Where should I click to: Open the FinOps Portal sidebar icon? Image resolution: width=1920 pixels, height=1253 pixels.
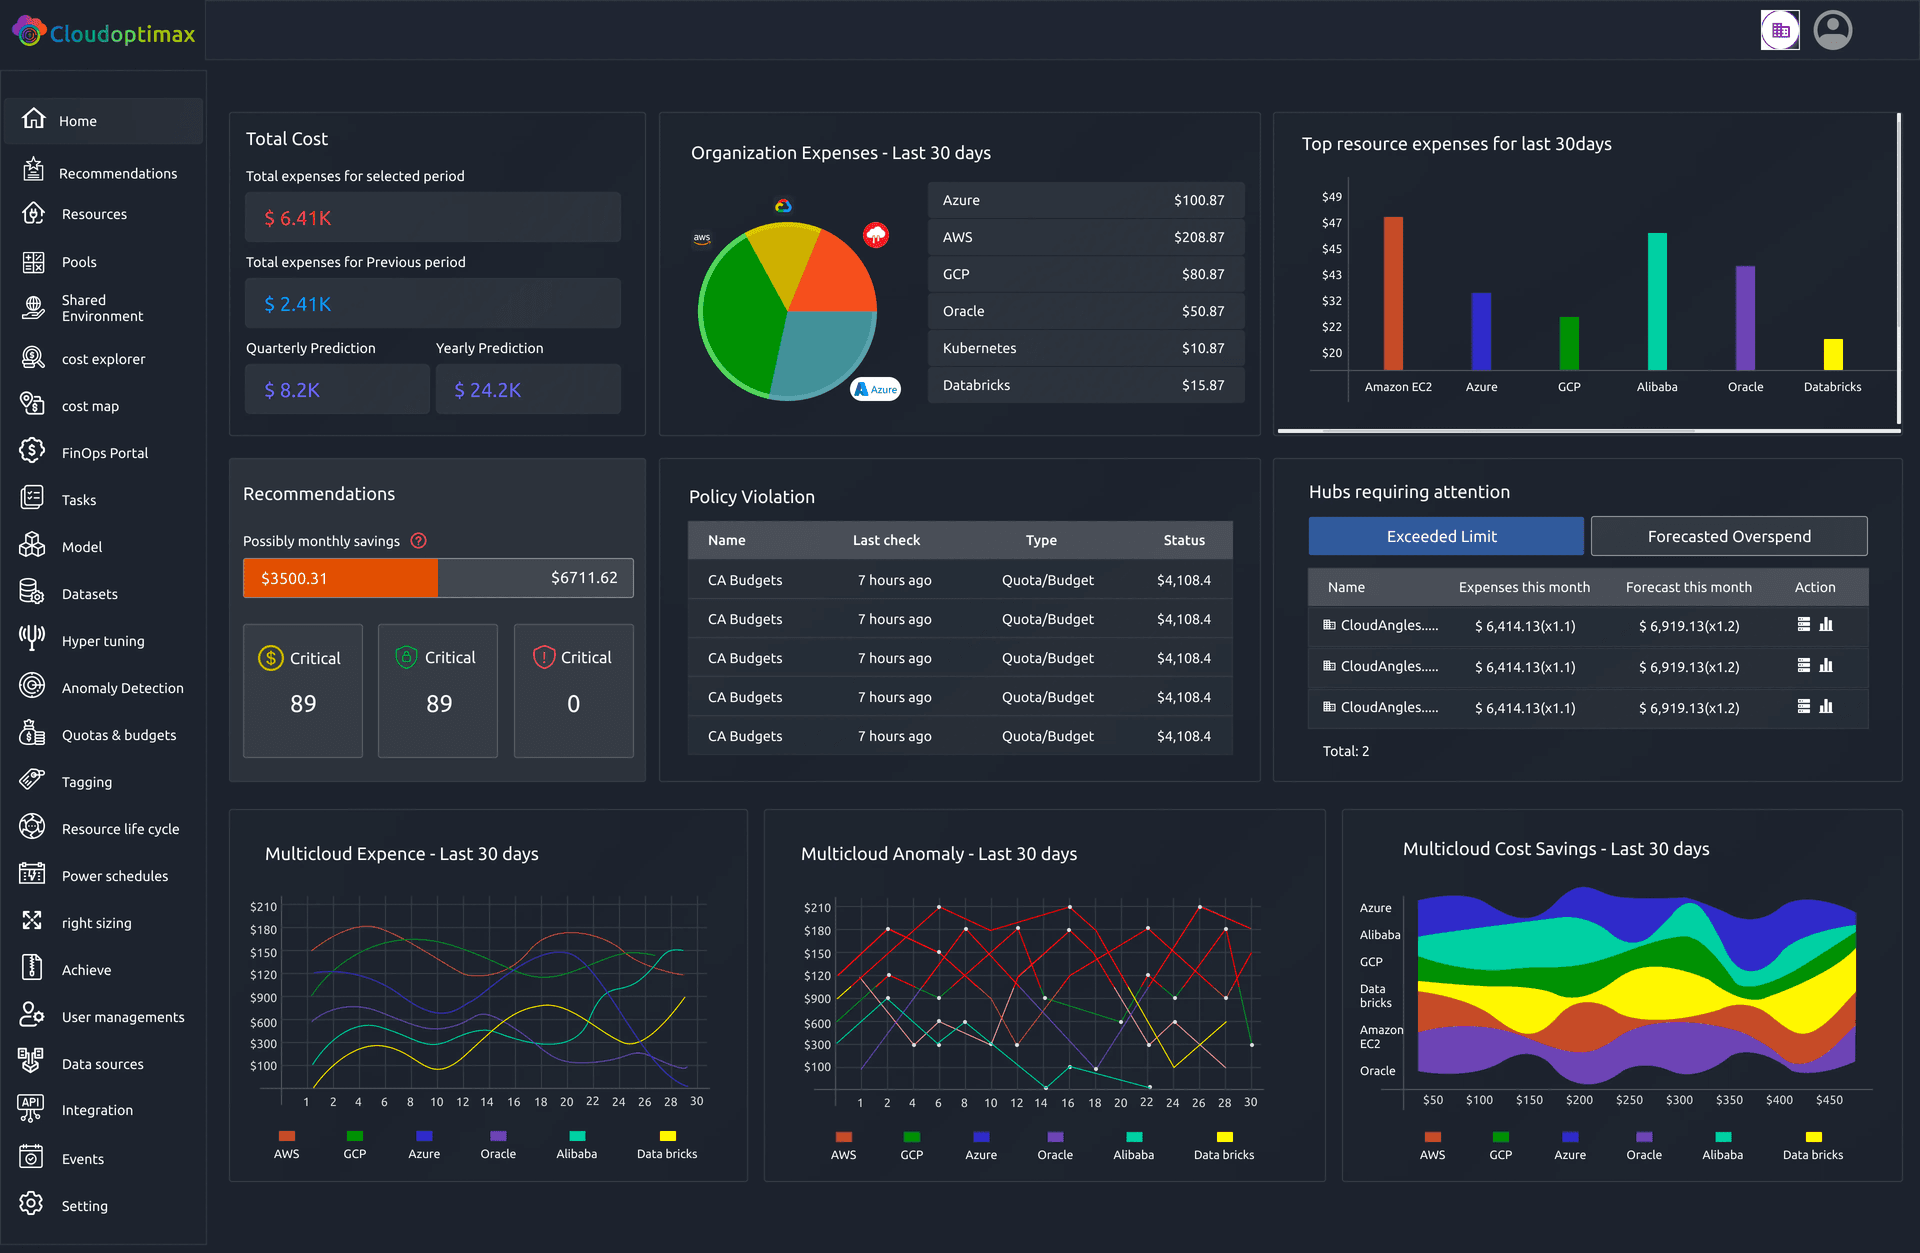[32, 451]
